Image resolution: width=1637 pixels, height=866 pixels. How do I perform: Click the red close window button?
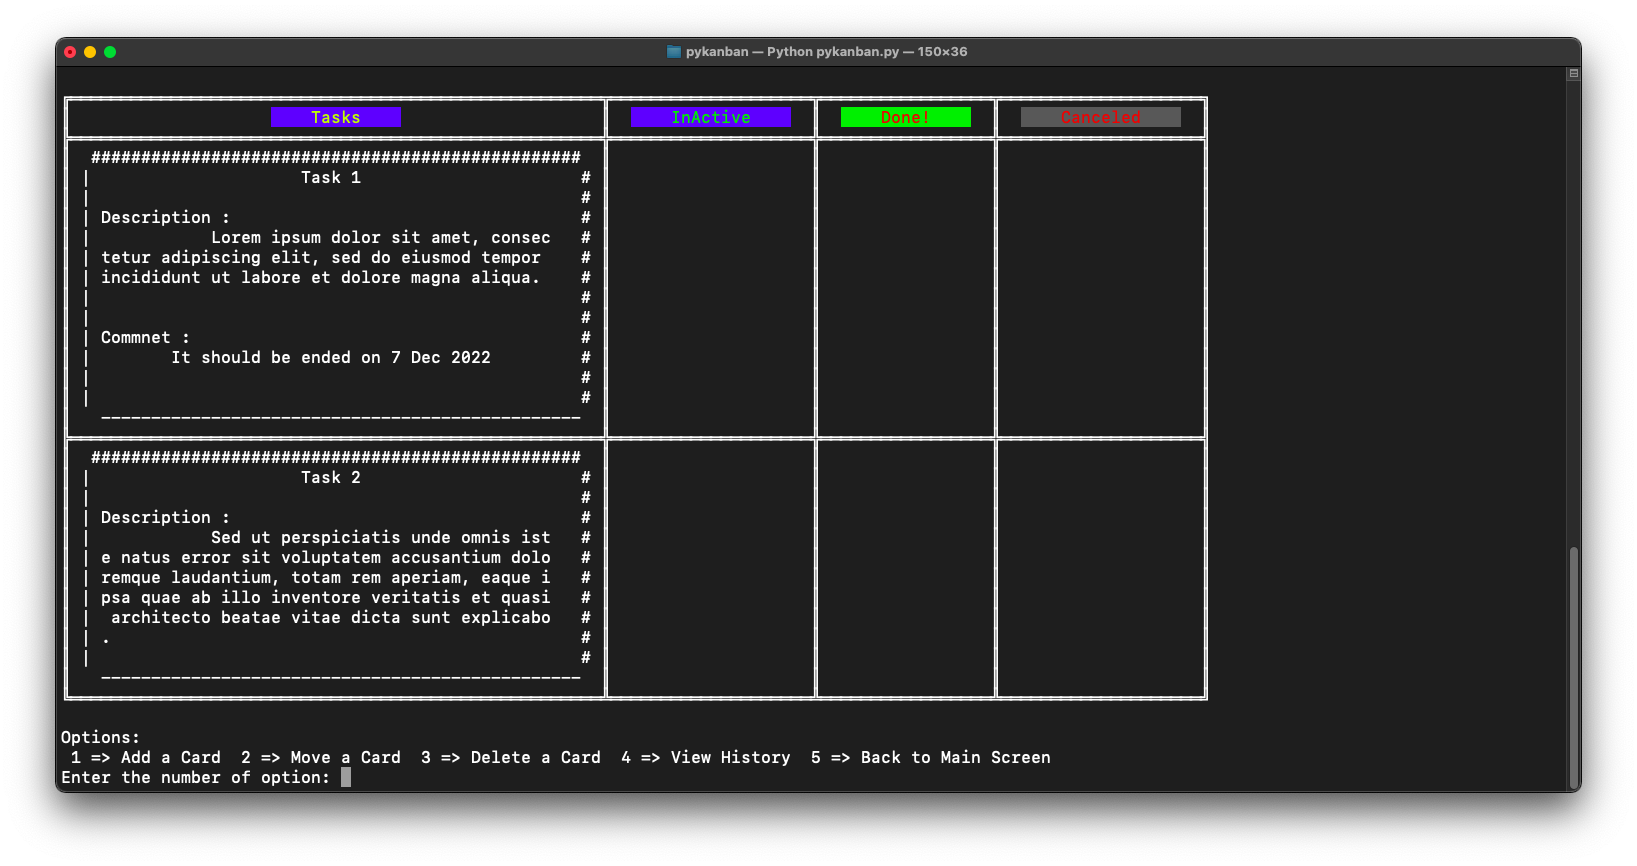pos(70,52)
